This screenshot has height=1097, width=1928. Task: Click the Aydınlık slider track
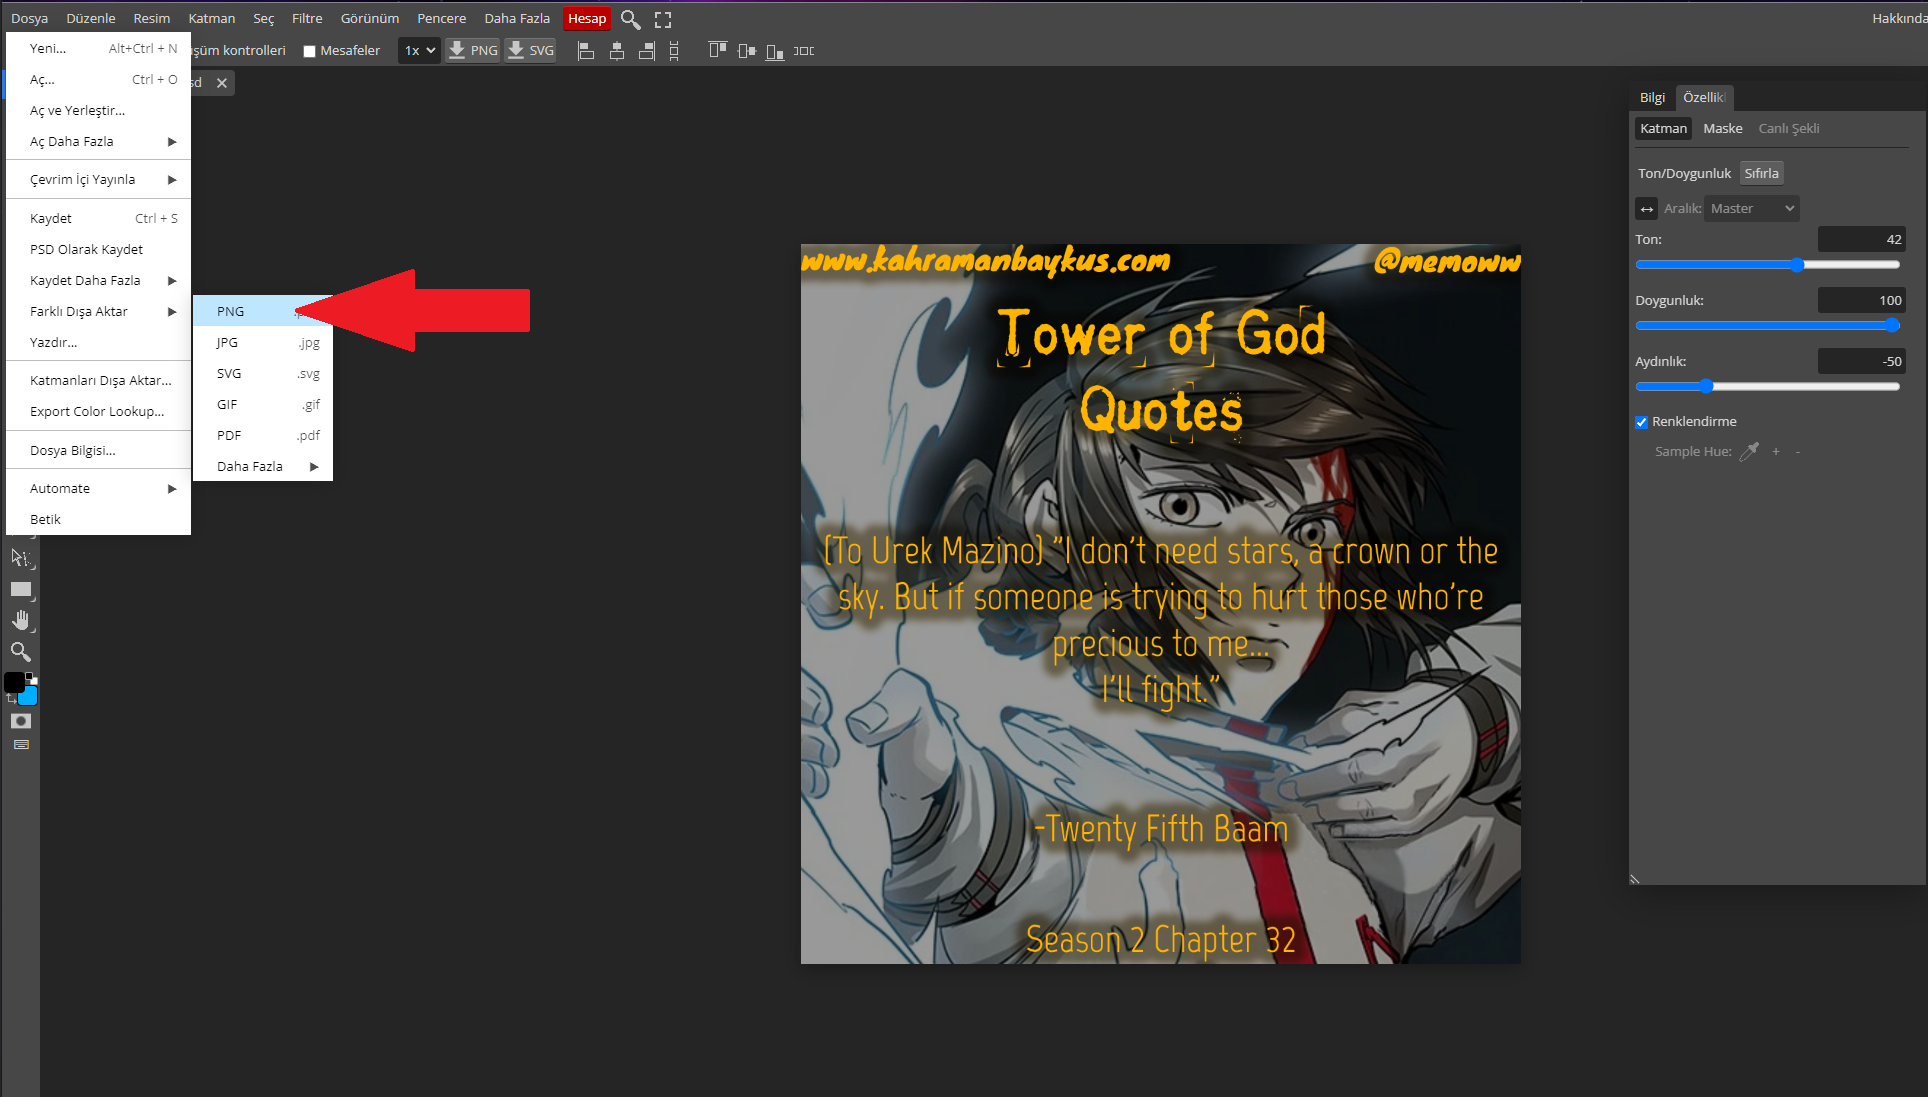tap(1768, 387)
